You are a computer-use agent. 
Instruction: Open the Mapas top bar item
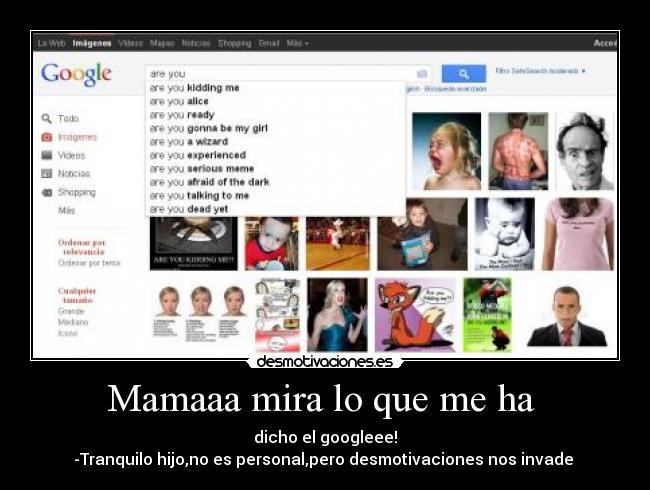162,43
